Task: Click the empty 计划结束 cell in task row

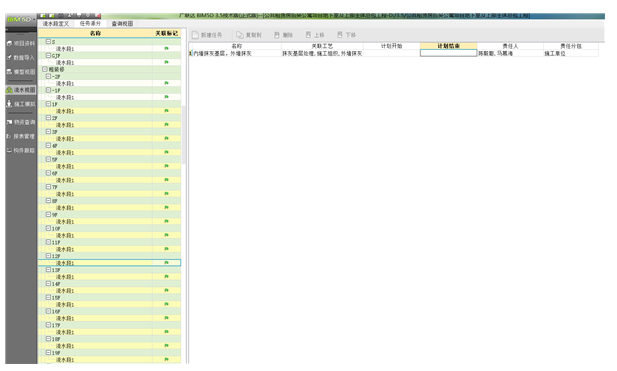Action: click(449, 53)
